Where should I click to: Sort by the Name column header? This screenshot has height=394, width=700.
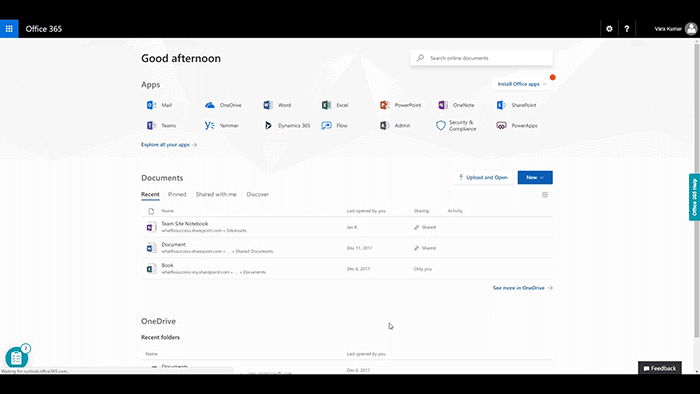pos(167,211)
